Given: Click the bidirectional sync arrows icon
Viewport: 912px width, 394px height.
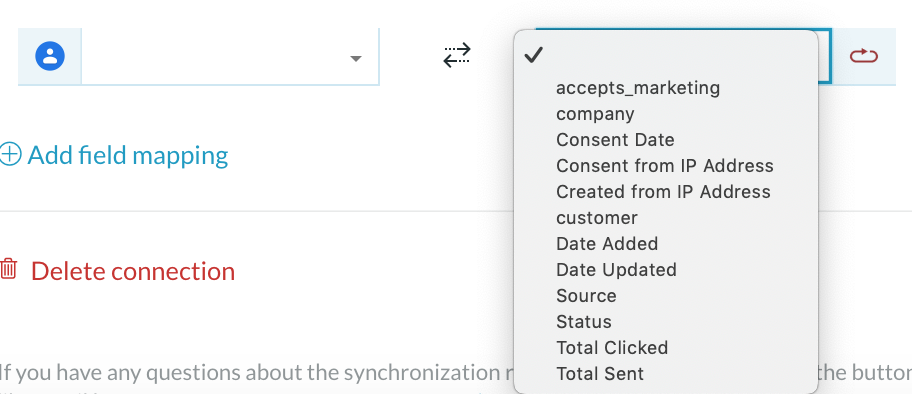Looking at the screenshot, I should click(x=457, y=55).
